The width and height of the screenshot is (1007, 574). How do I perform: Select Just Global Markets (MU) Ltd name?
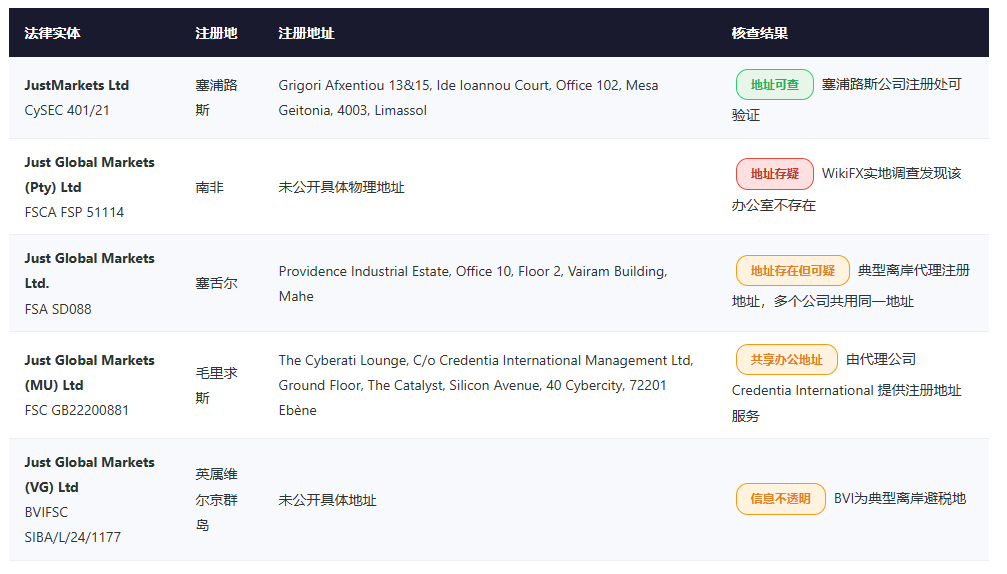tap(89, 372)
